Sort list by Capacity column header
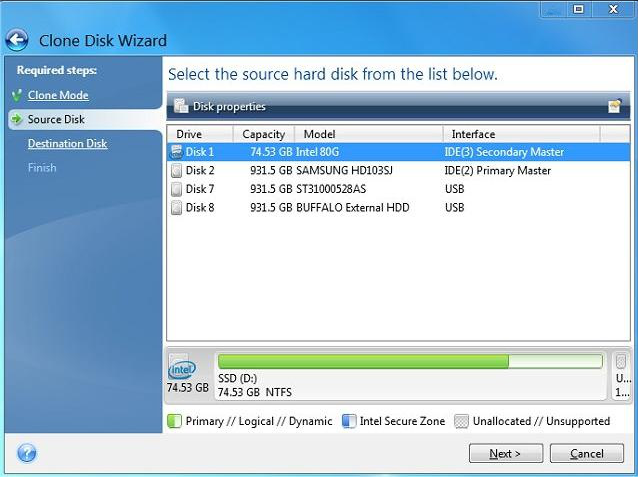The height and width of the screenshot is (477, 638). (x=263, y=134)
